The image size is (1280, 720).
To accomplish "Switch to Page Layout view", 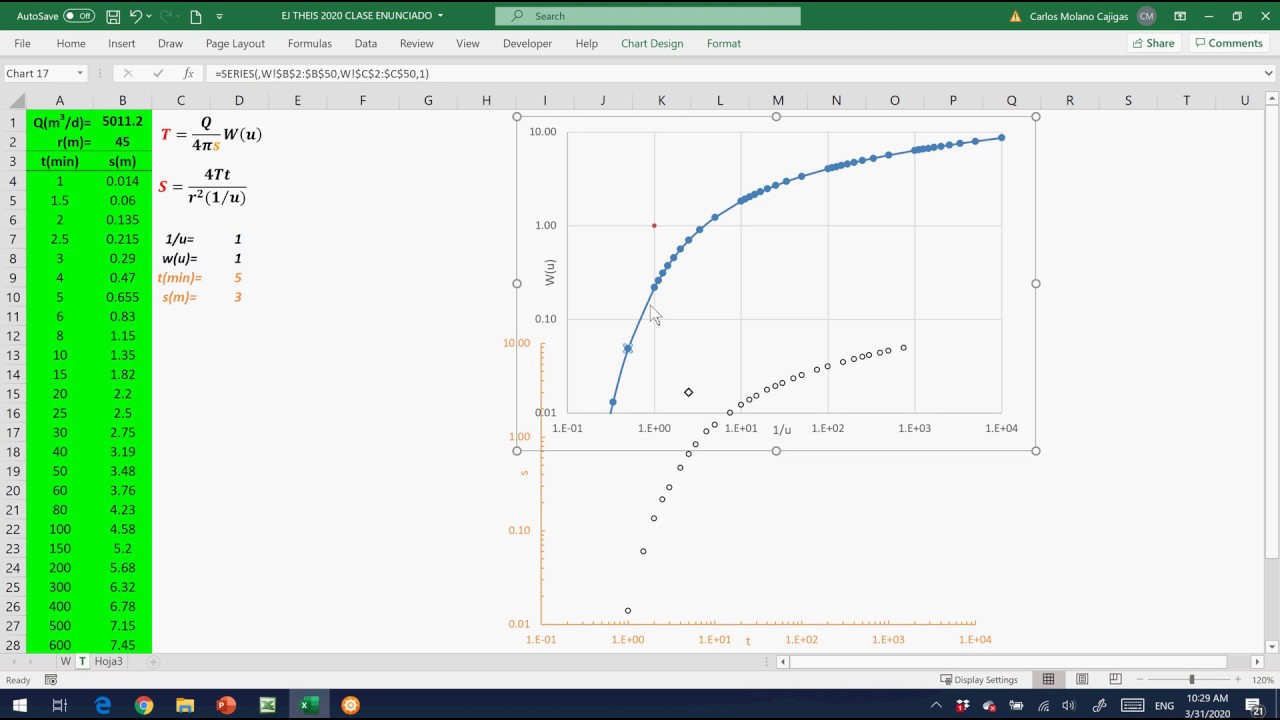I will (1082, 680).
